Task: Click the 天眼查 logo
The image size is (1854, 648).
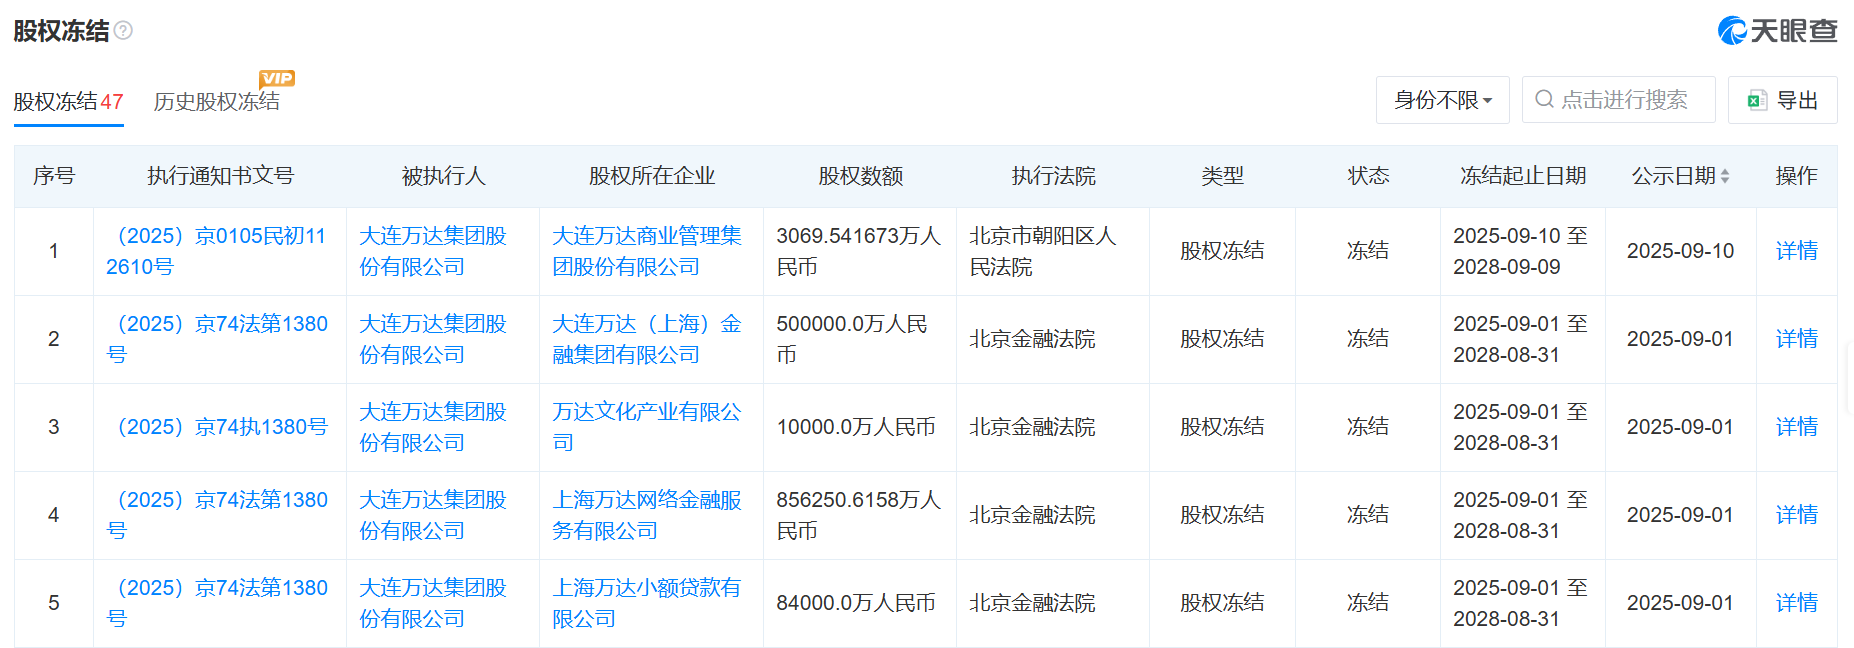Action: tap(1777, 31)
